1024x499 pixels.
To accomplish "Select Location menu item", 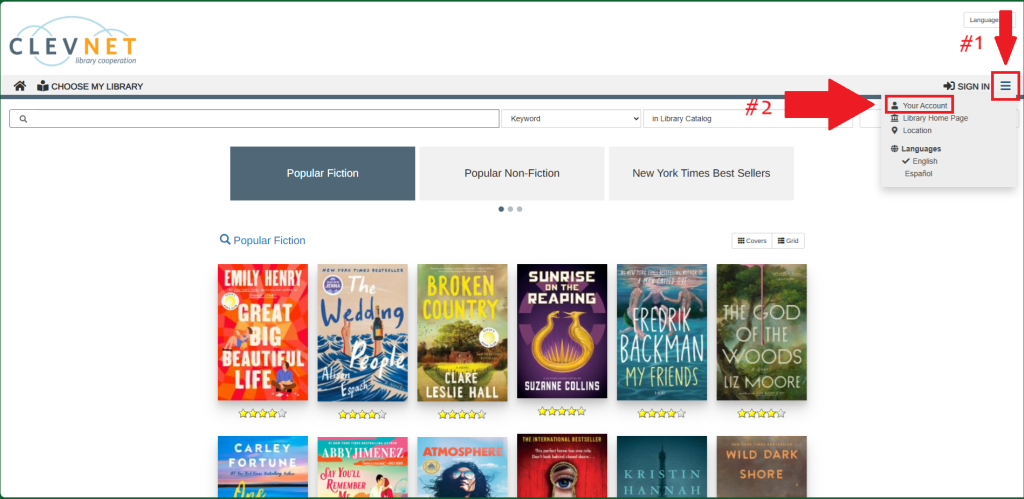I will pos(911,131).
